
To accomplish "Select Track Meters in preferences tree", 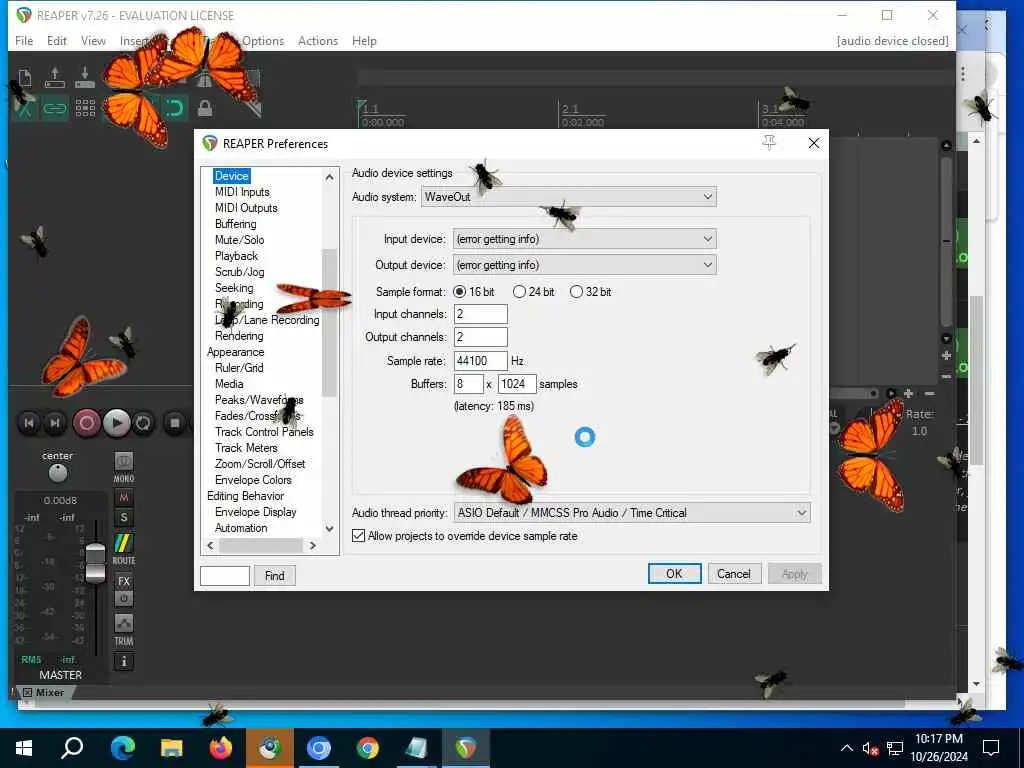I will point(246,448).
